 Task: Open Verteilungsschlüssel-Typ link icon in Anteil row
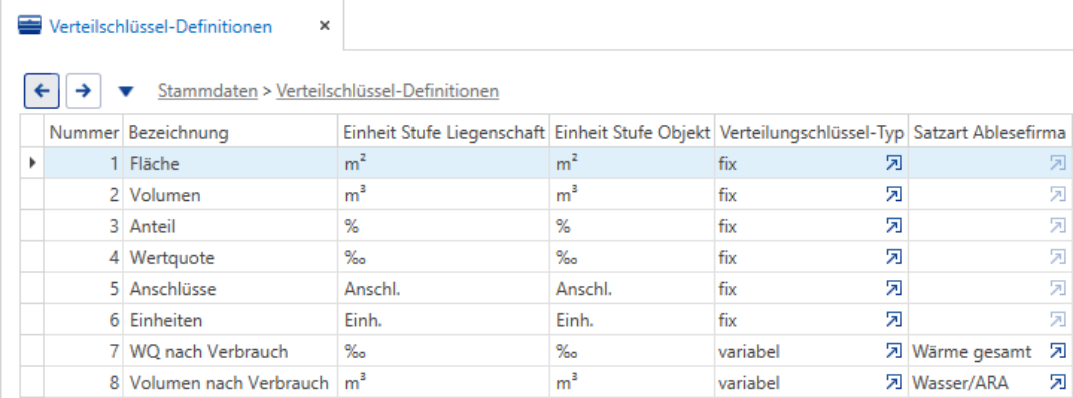pyautogui.click(x=893, y=226)
